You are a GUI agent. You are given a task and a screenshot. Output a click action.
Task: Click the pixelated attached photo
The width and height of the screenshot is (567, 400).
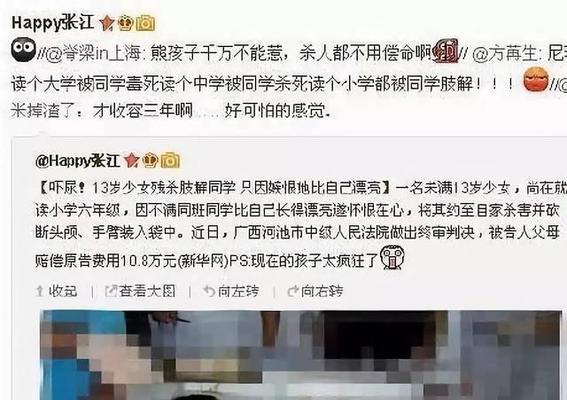coord(300,355)
